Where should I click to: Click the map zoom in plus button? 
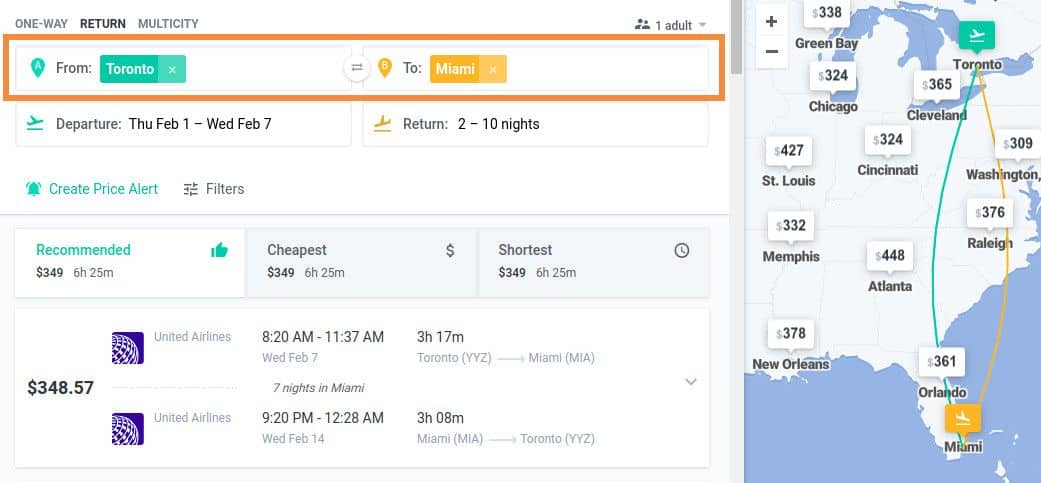click(771, 22)
